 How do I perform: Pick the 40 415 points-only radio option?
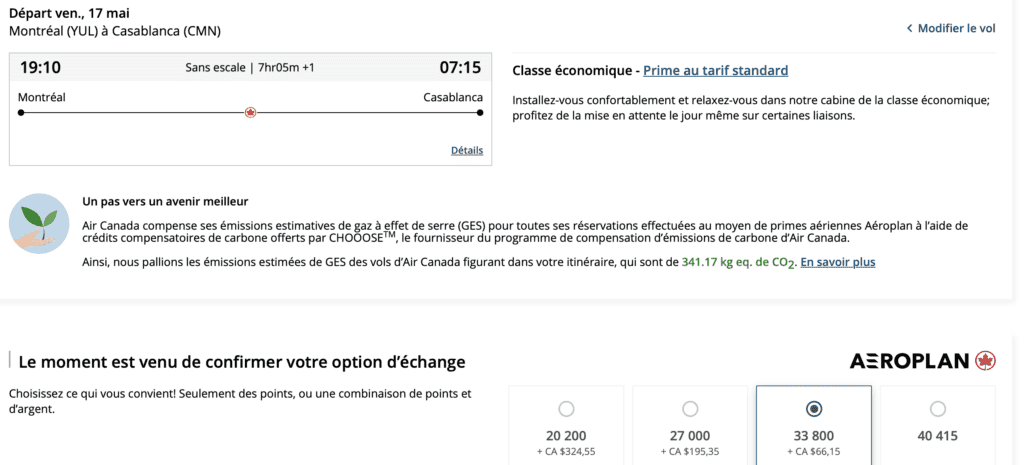pos(937,409)
